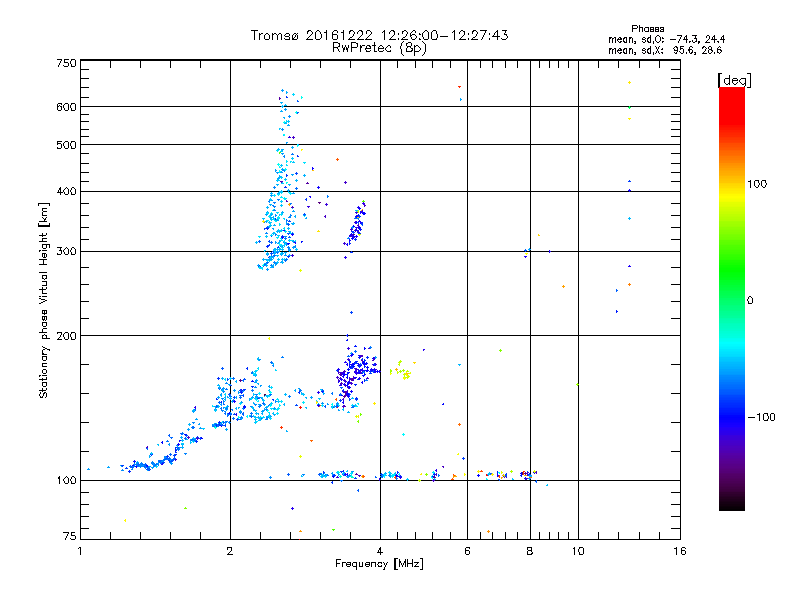Click the y-axis tick label '75'
The height and width of the screenshot is (600, 800).
point(70,536)
